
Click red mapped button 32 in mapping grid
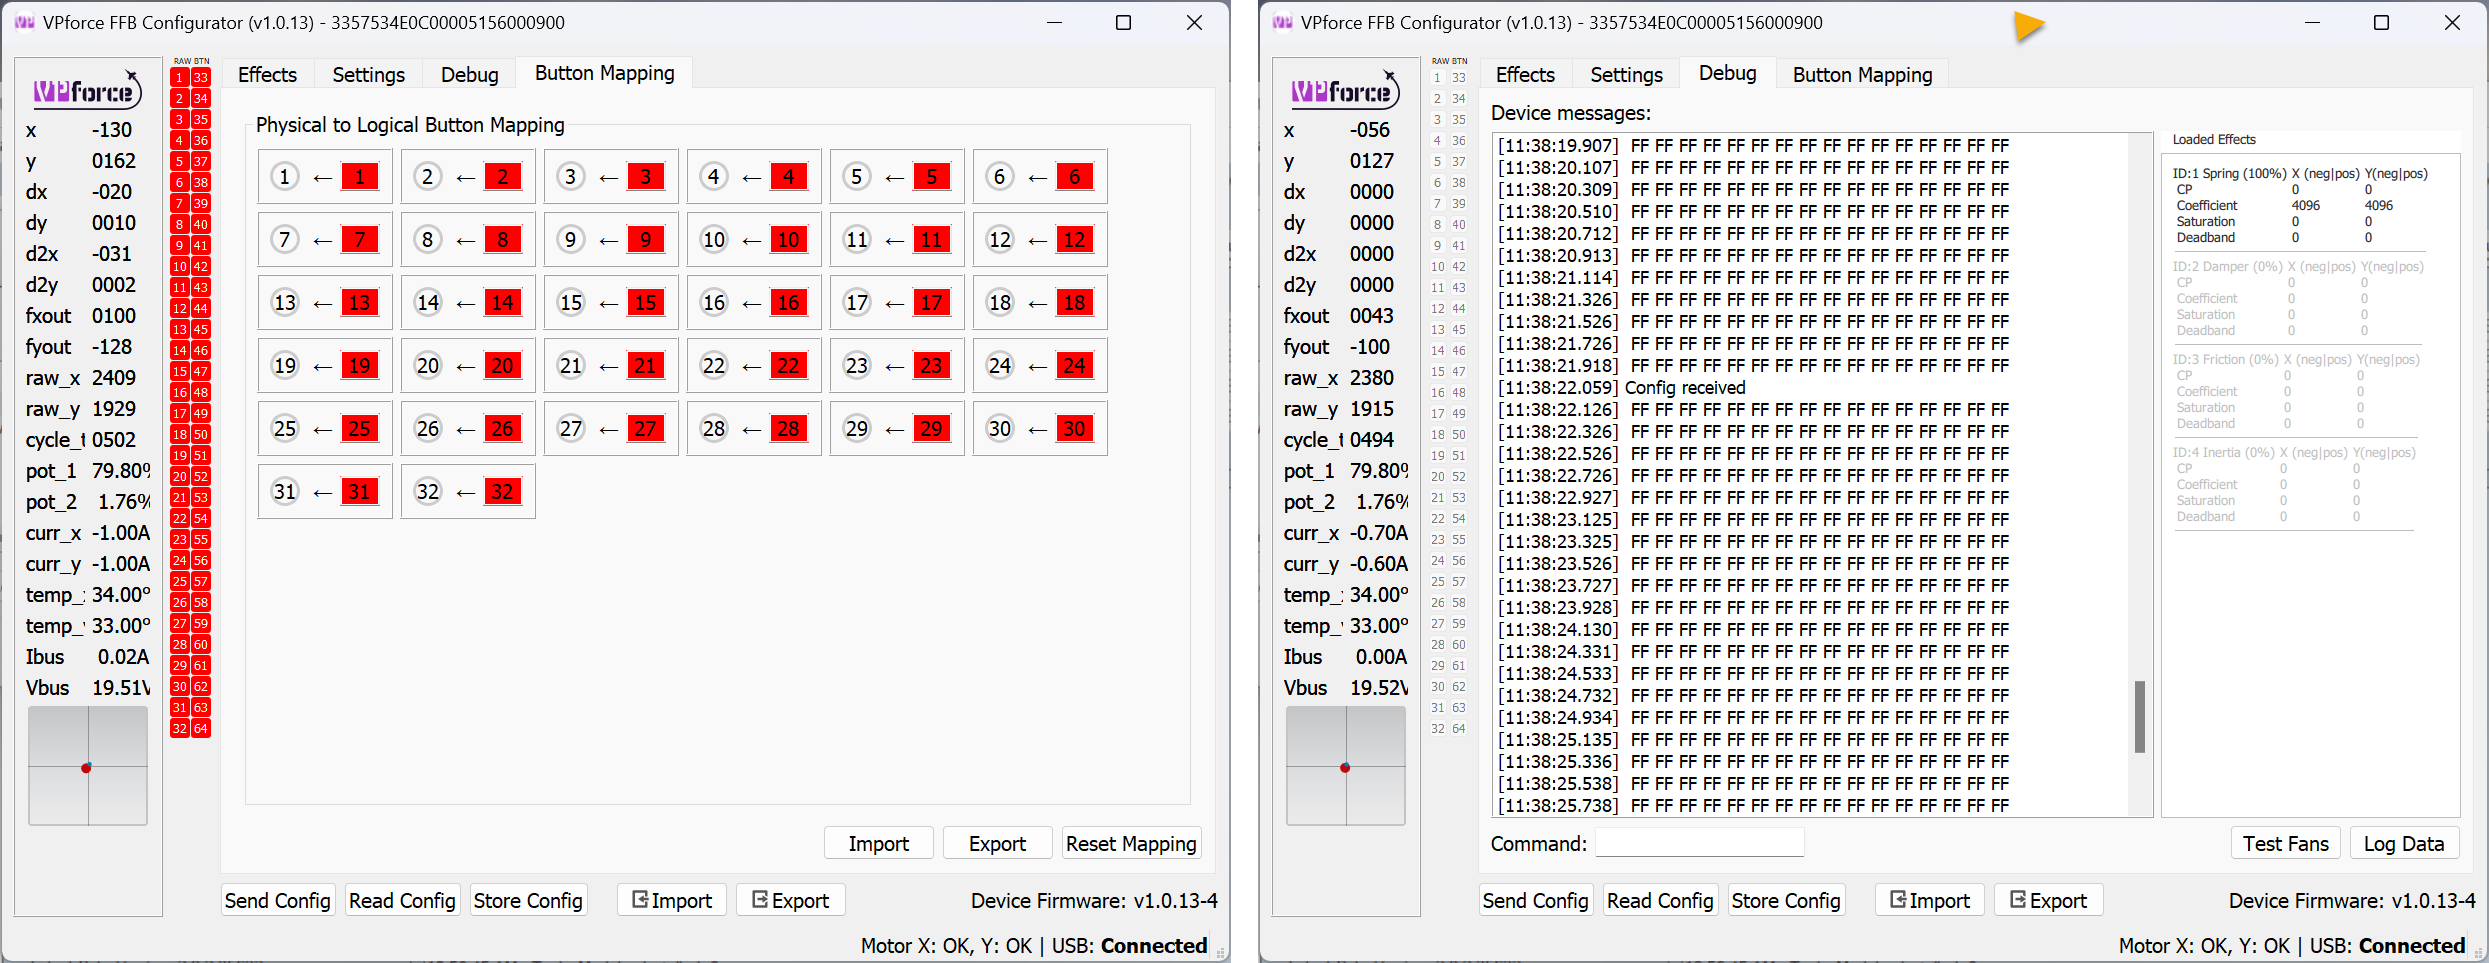[502, 491]
